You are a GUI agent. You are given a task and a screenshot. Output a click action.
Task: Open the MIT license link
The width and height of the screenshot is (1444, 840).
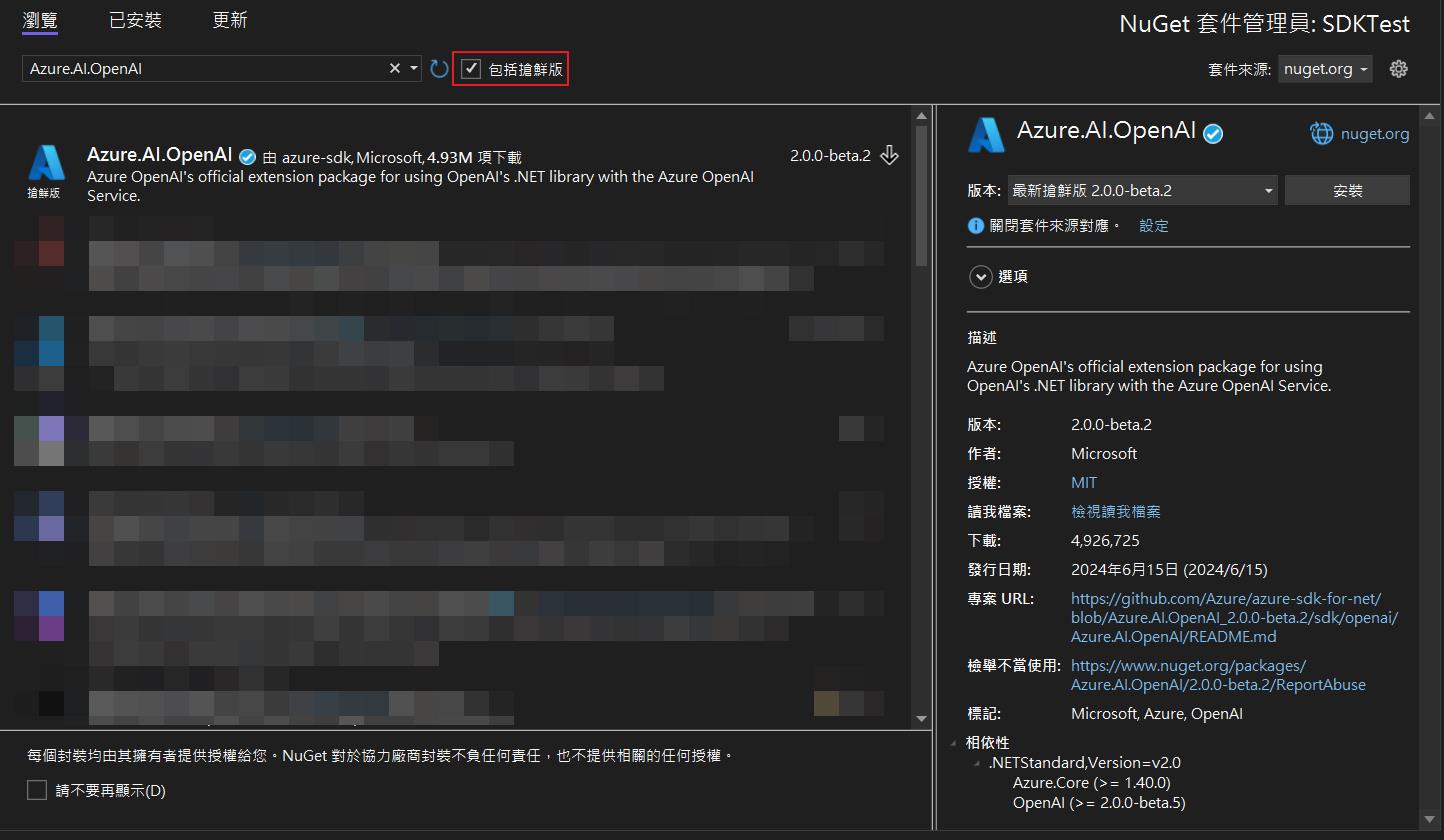point(1083,482)
